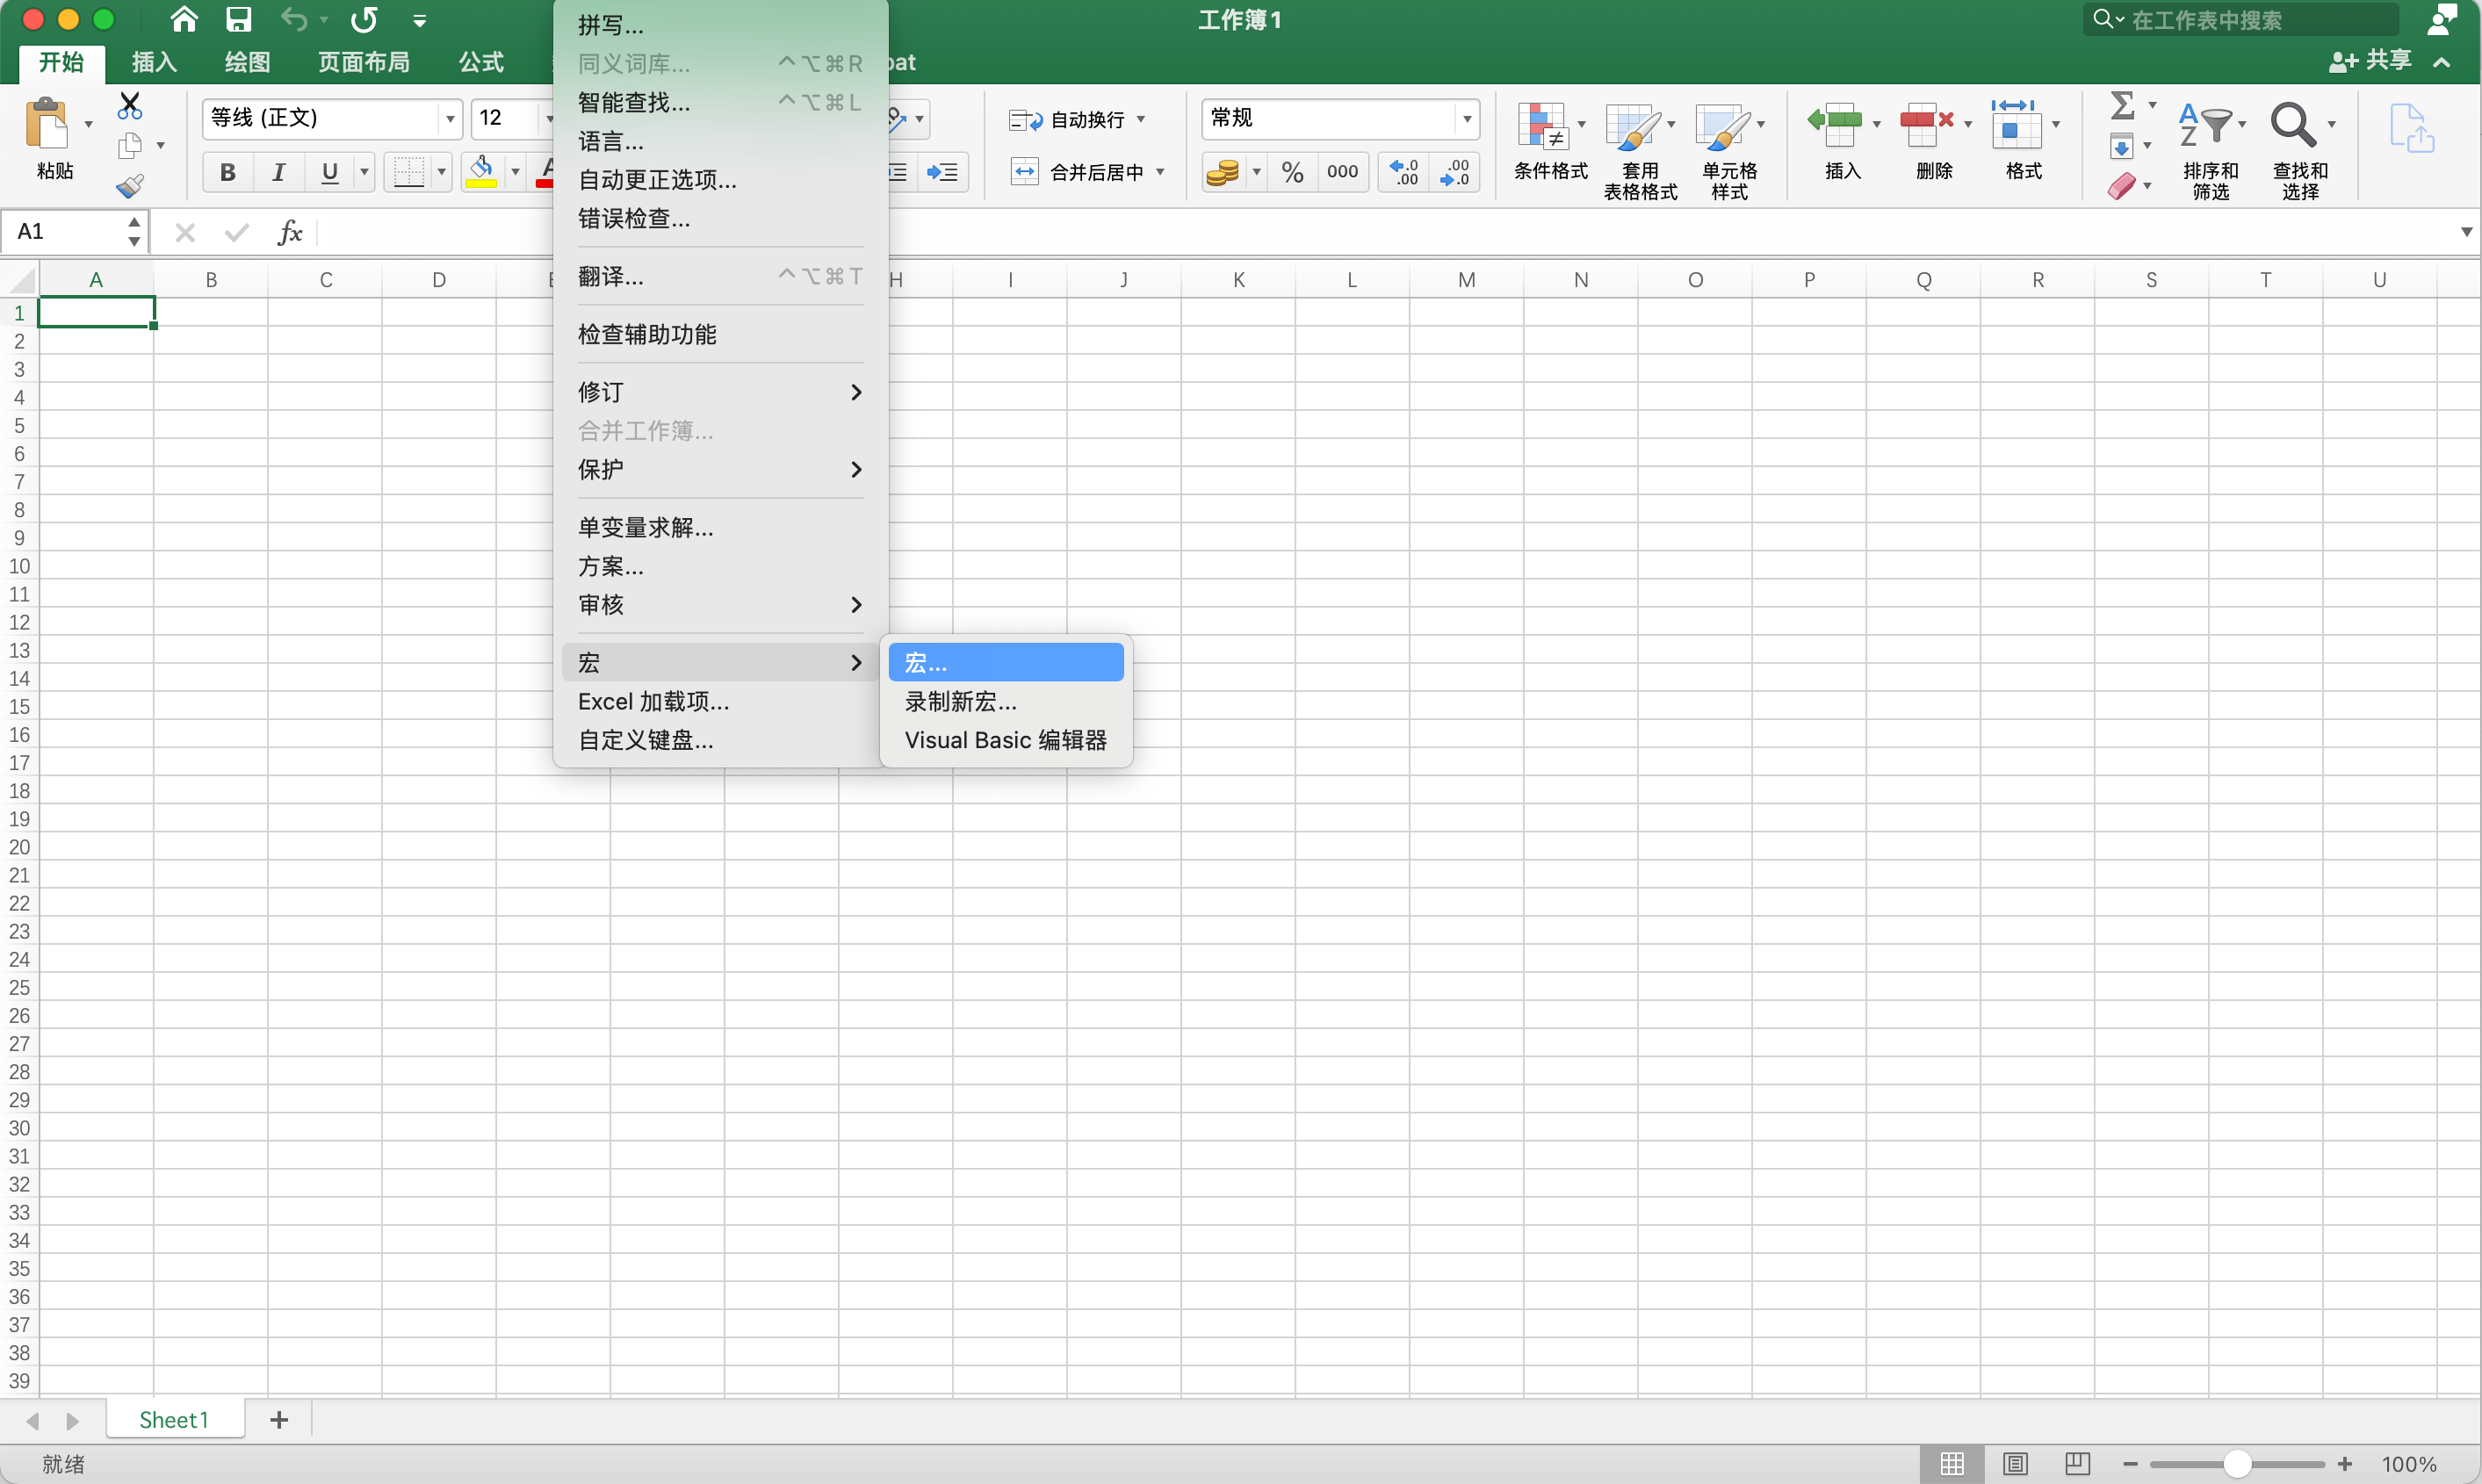Click the Percent Style button

[x=1292, y=172]
